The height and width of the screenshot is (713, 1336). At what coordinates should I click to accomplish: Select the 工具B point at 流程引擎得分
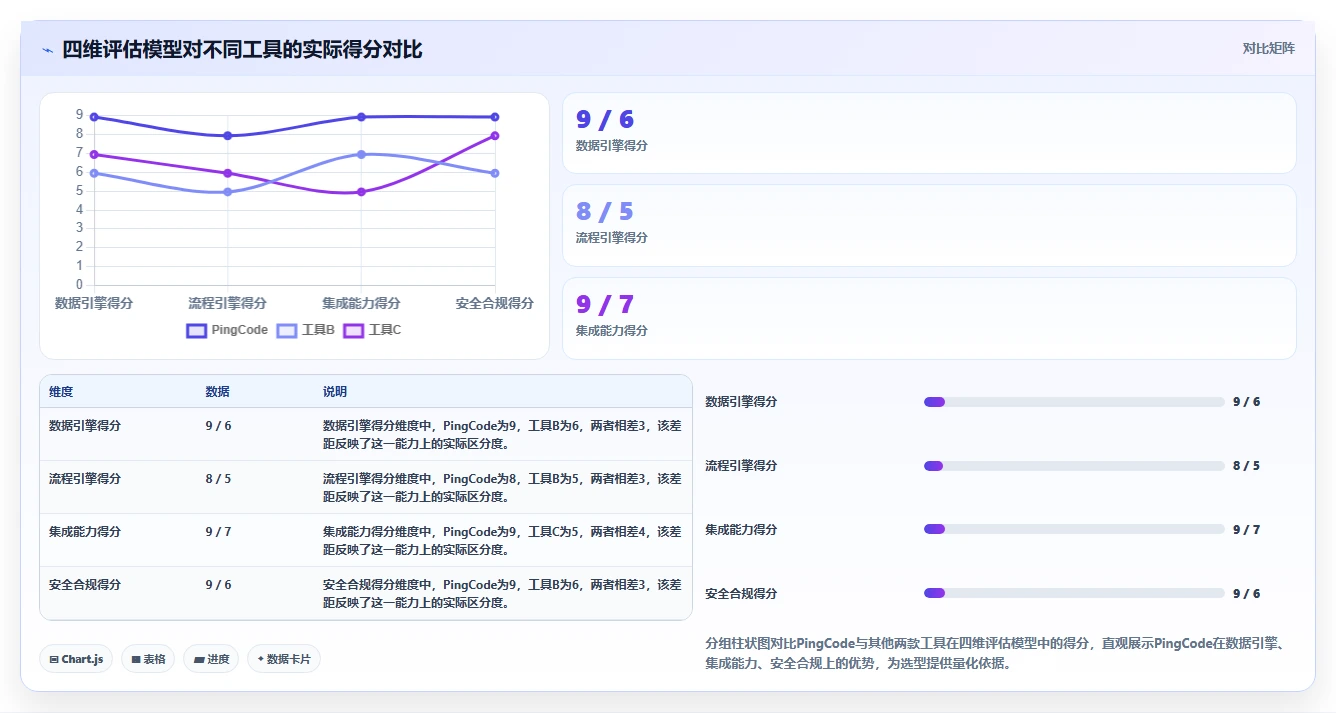click(228, 192)
